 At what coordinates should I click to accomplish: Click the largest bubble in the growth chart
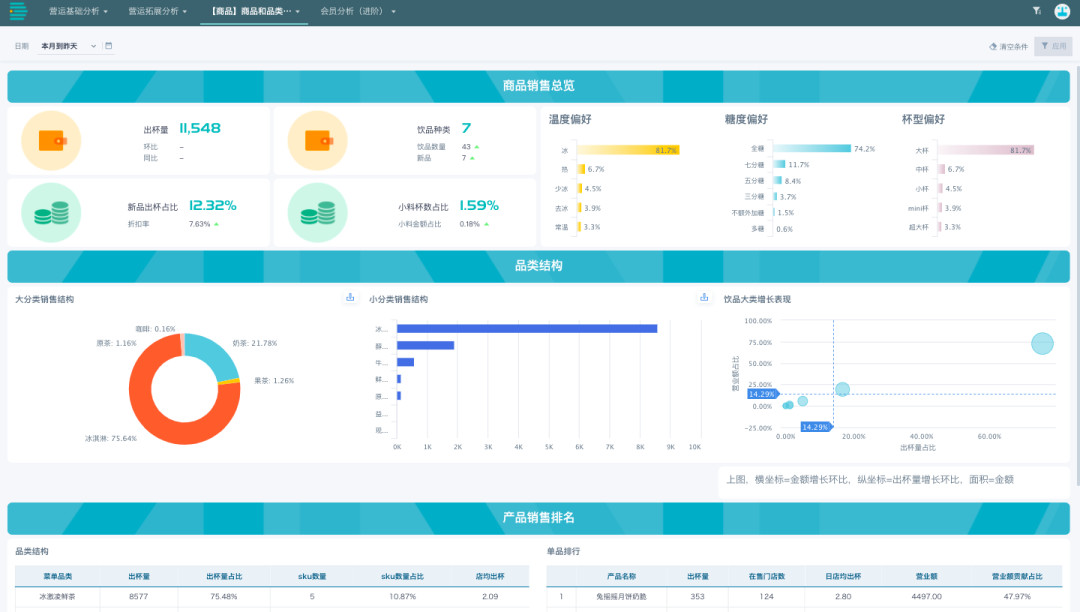(x=1042, y=344)
